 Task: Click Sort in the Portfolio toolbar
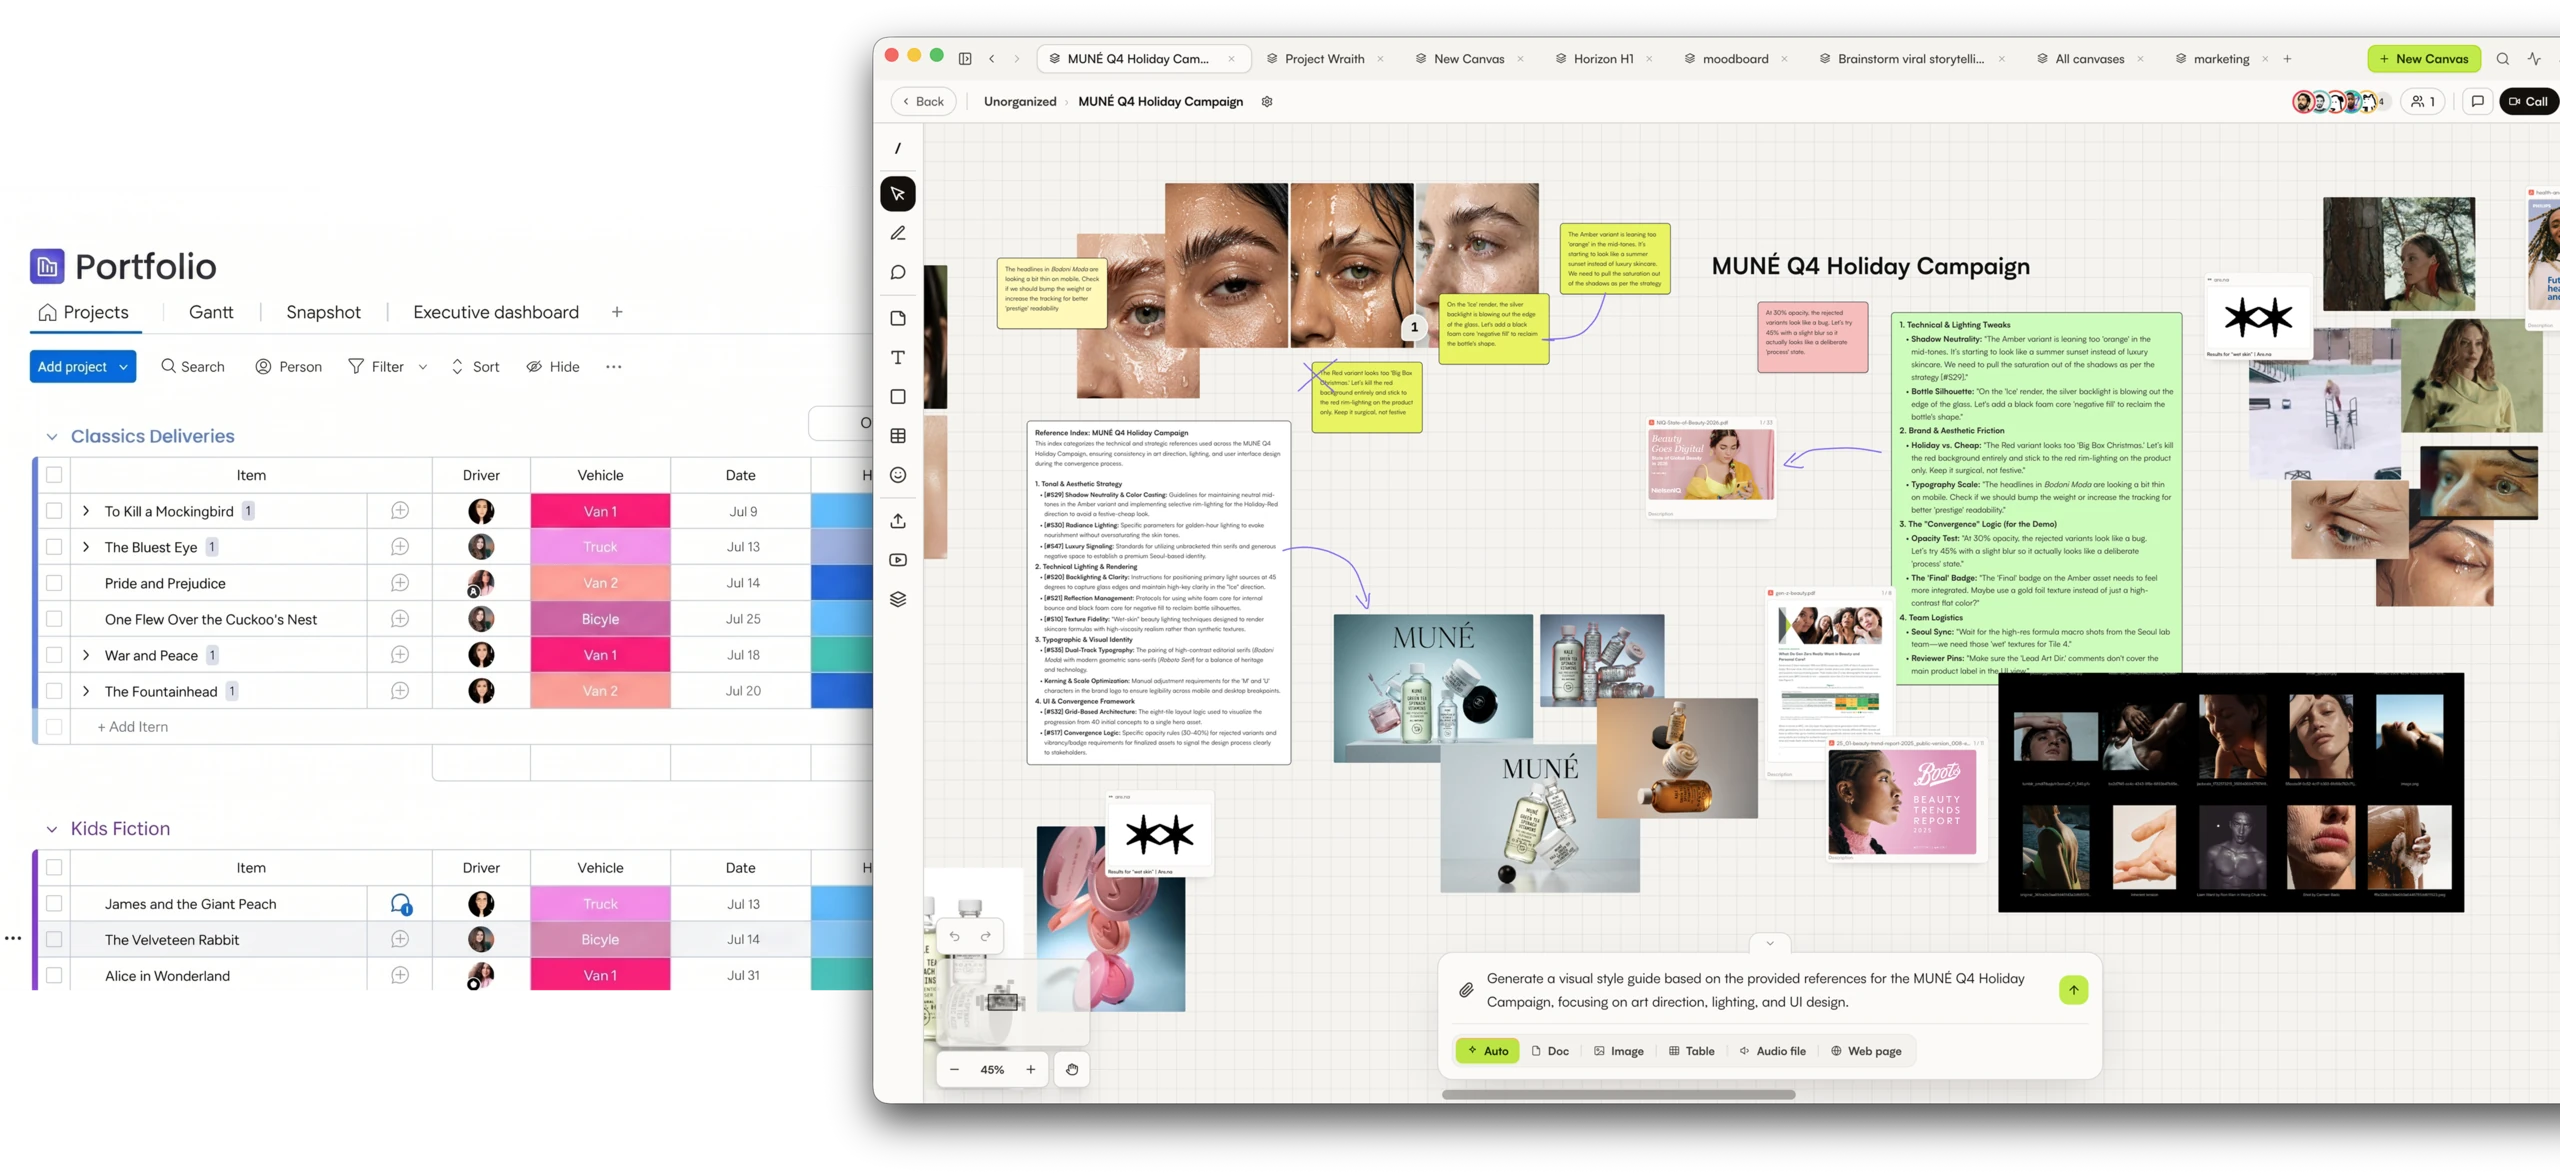(475, 367)
